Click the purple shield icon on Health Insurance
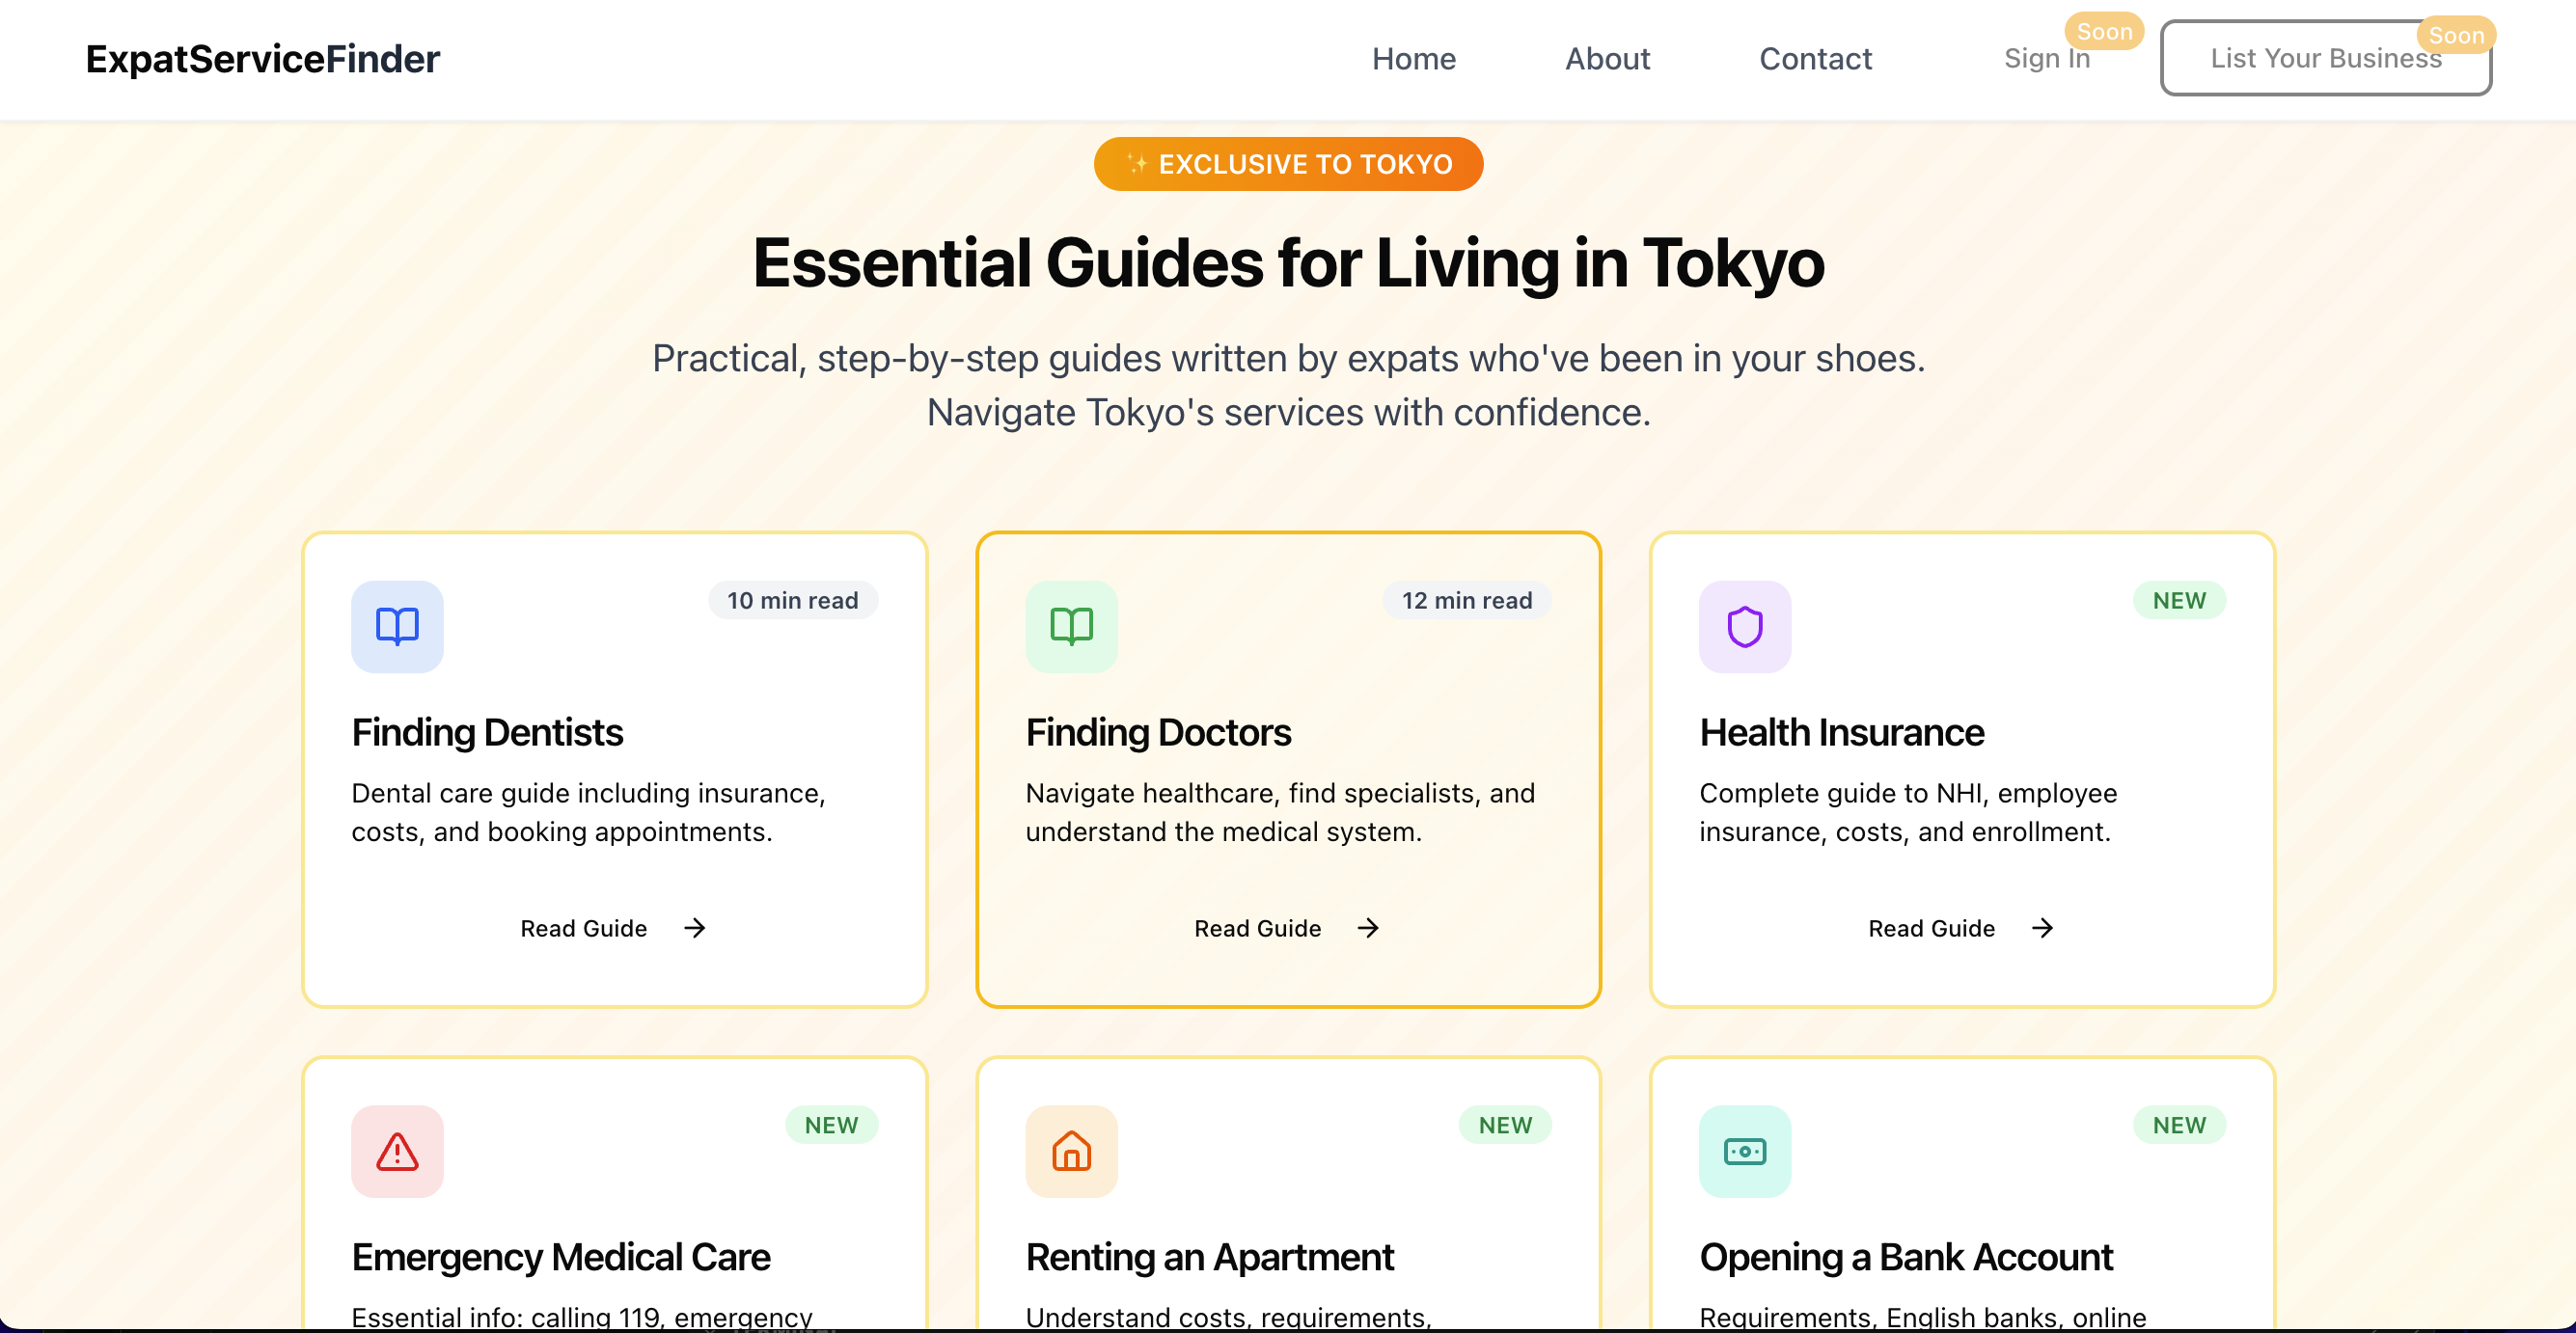The width and height of the screenshot is (2576, 1333). pos(1745,626)
